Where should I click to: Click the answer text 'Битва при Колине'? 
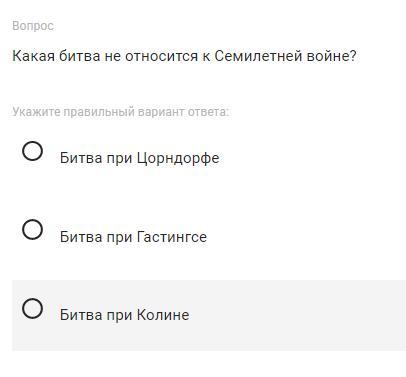coord(125,315)
